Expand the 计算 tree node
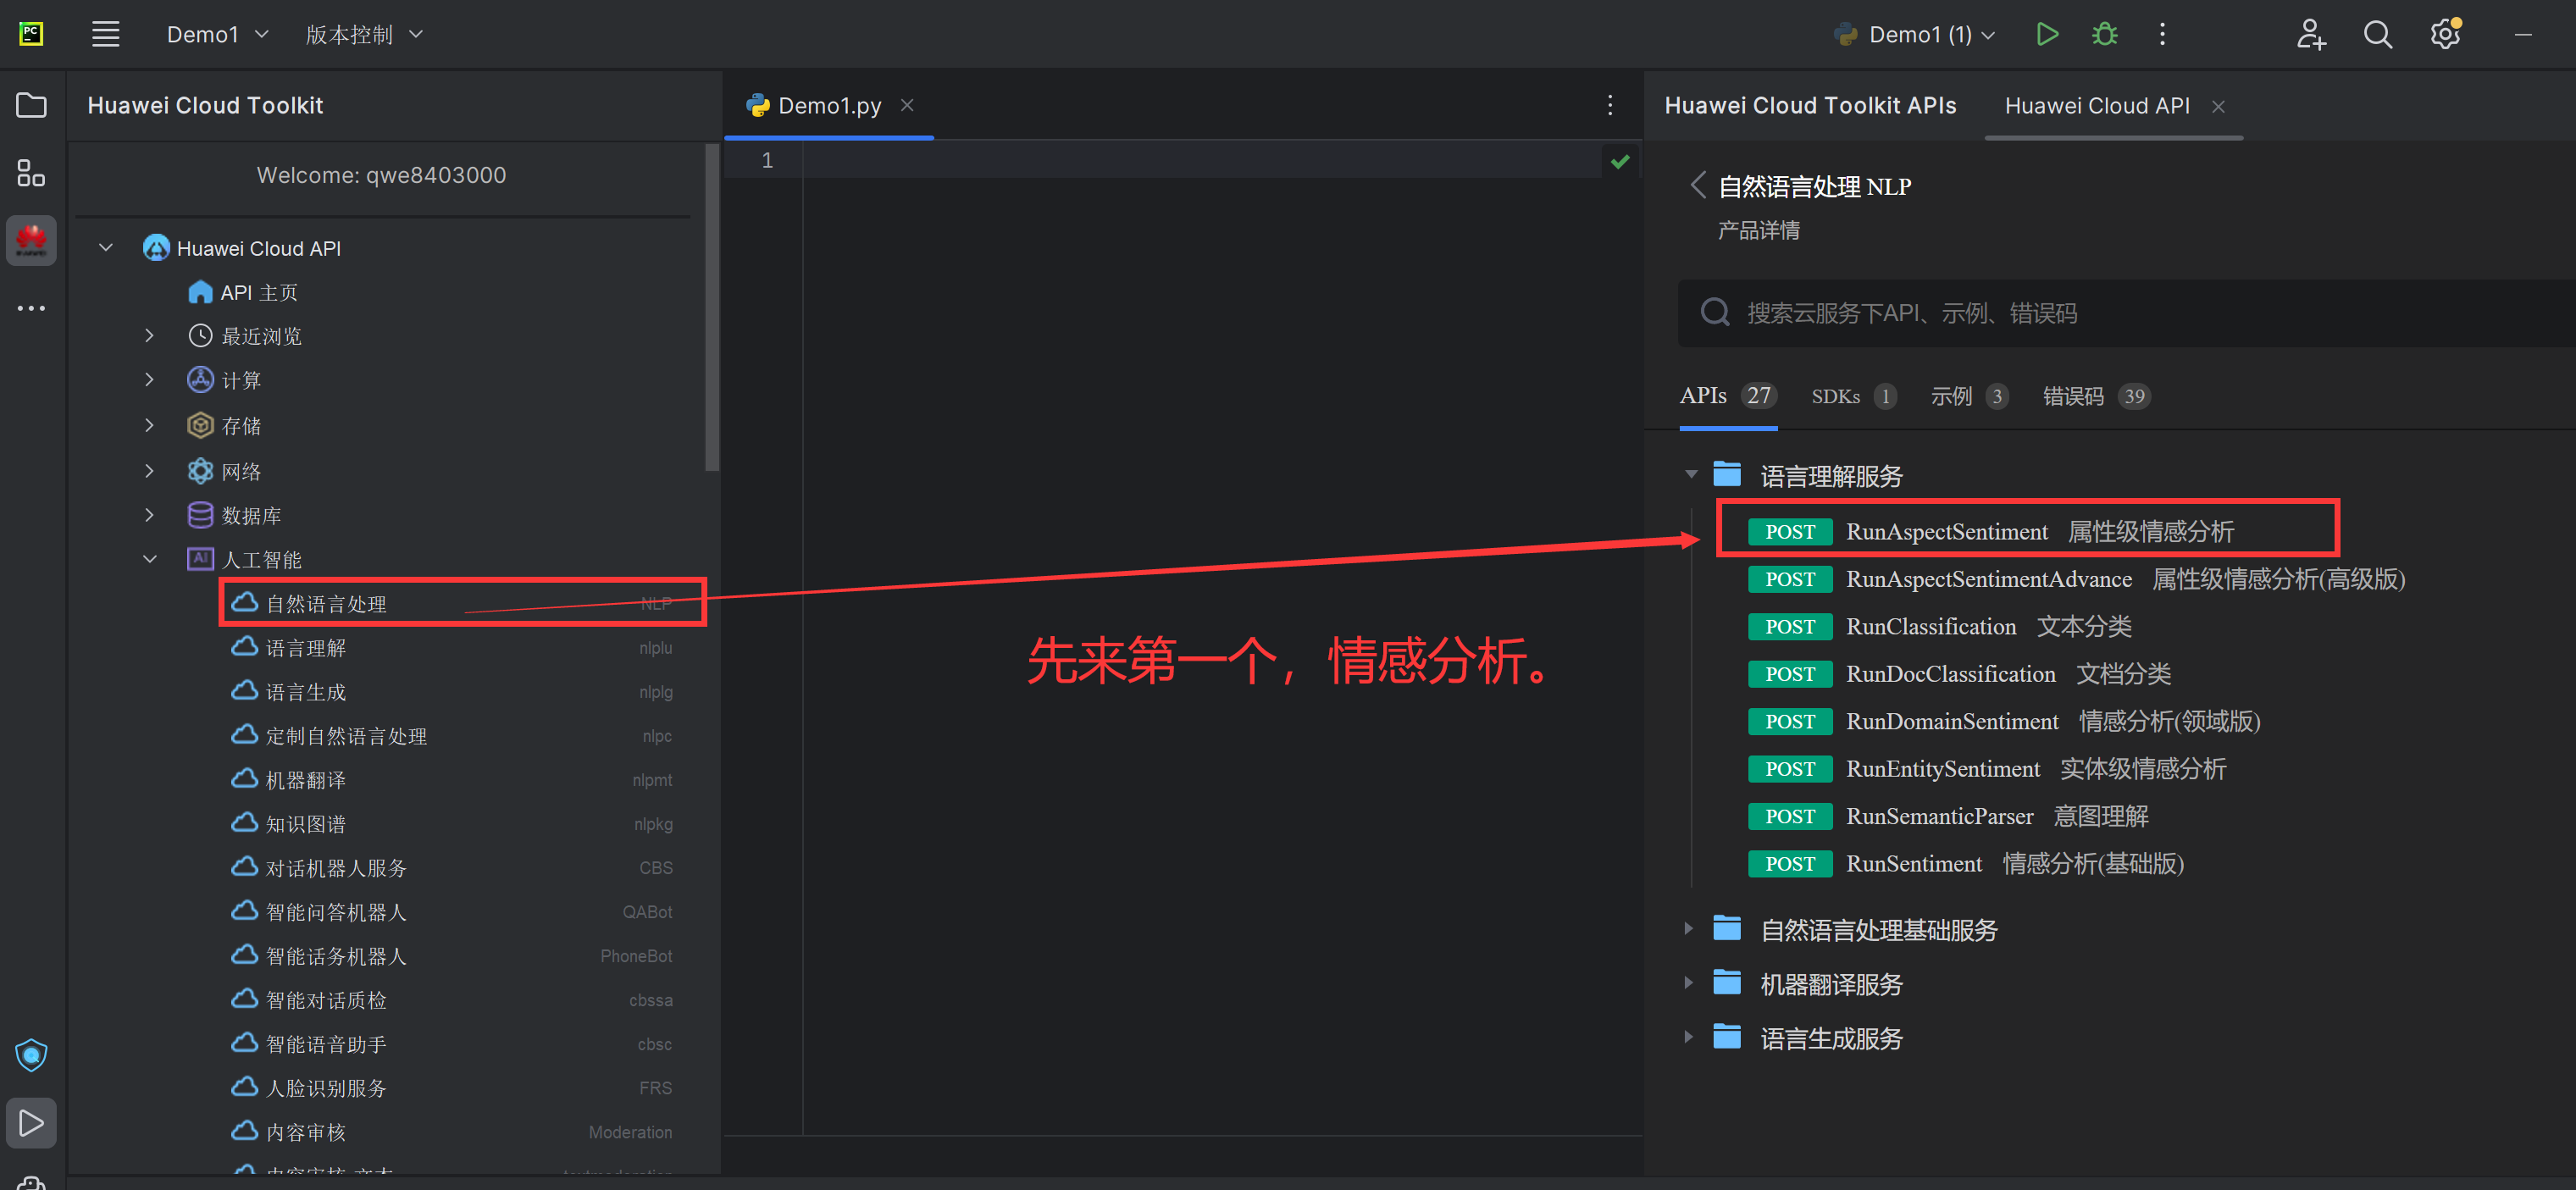Screen dimensions: 2576x1190 coord(149,380)
